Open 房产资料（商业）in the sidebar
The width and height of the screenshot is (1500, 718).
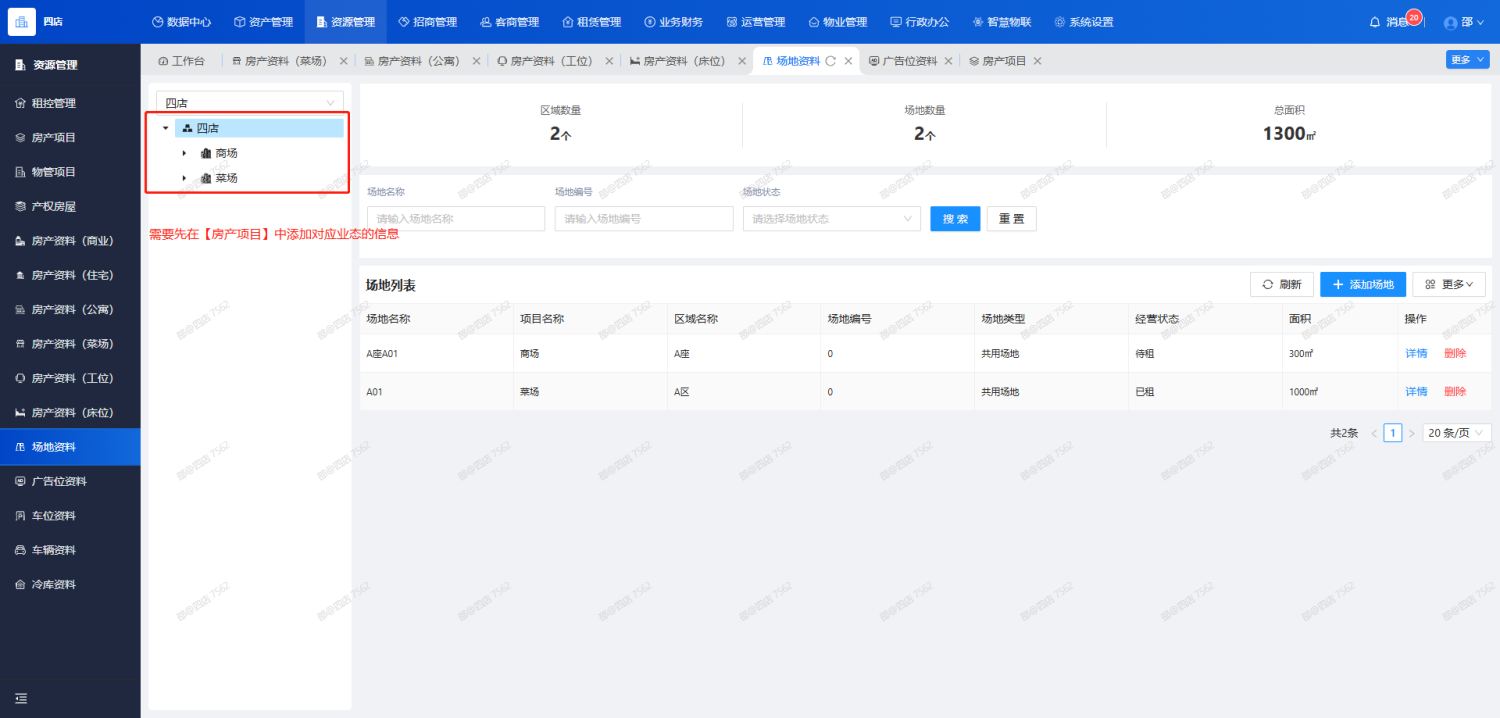70,241
